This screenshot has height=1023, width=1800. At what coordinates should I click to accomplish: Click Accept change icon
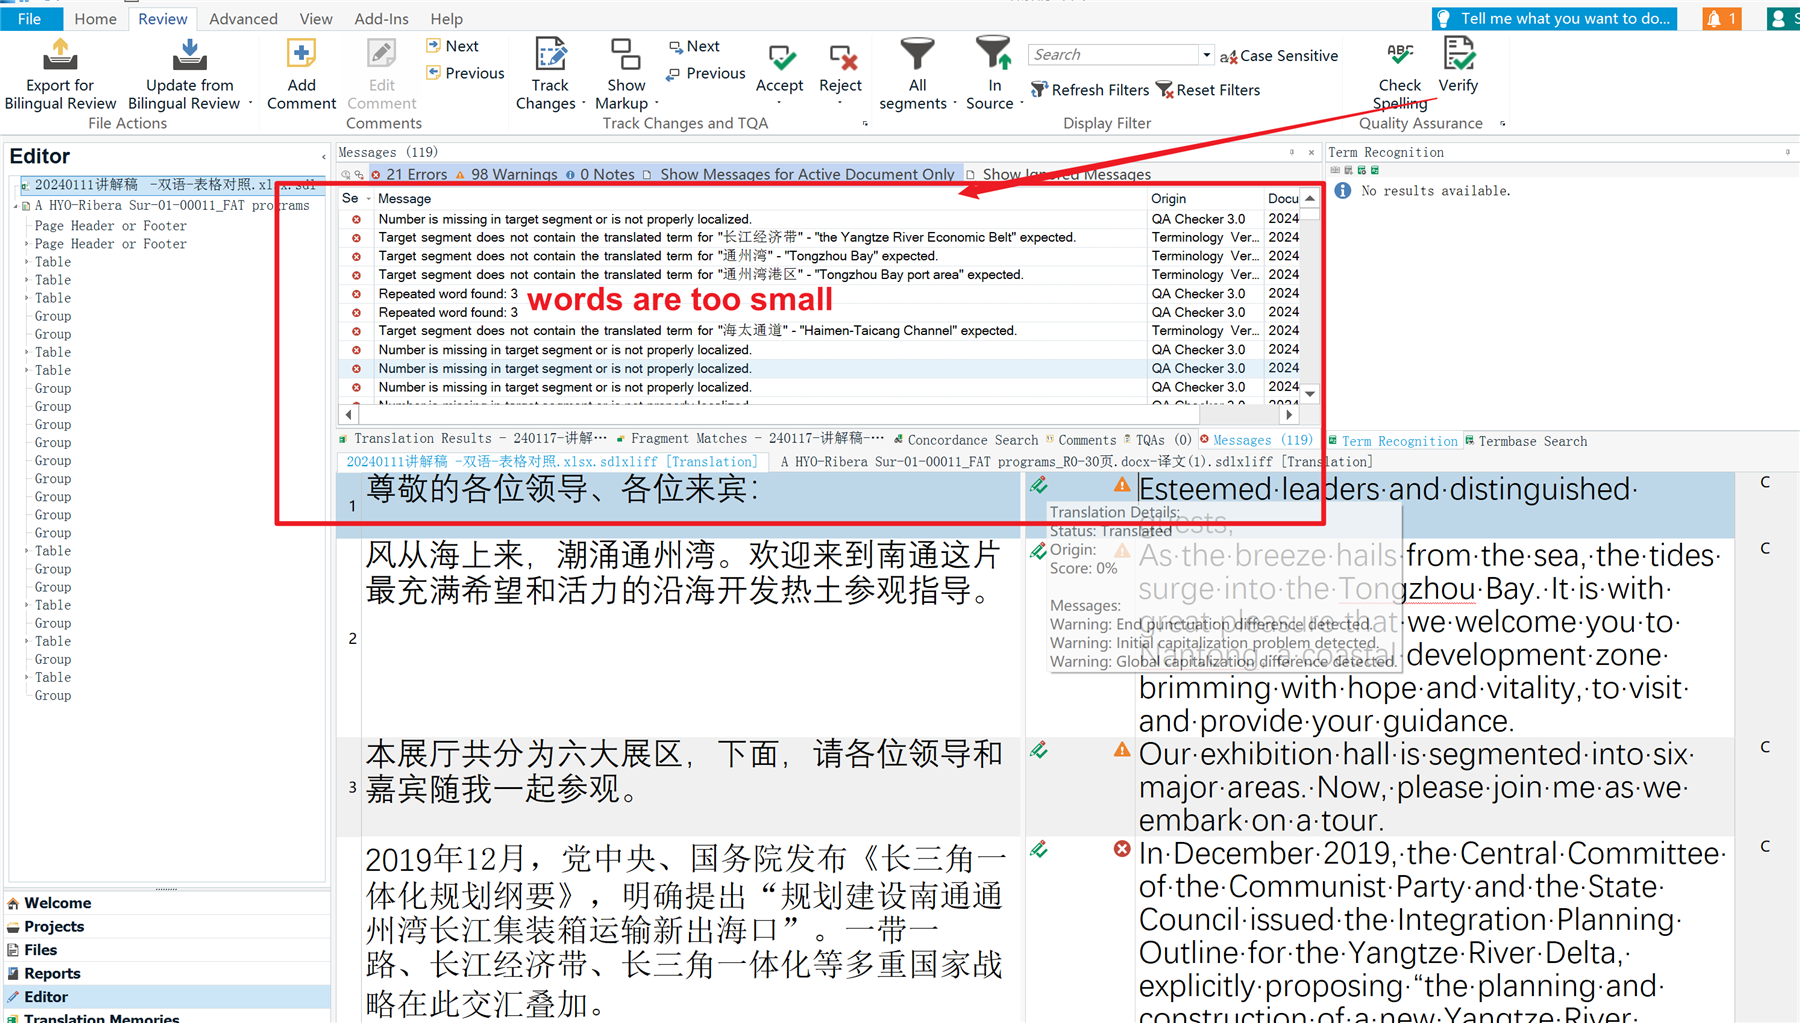(780, 56)
